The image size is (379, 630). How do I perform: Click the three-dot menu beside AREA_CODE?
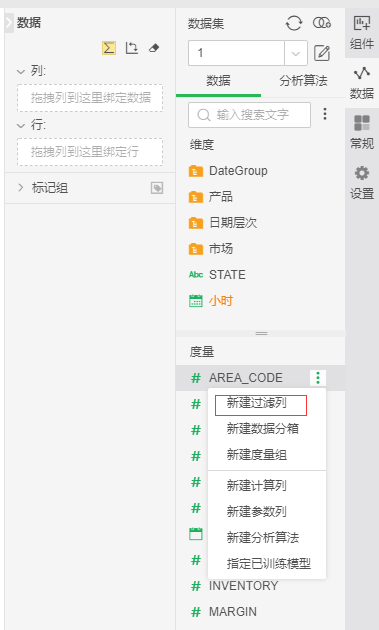tap(318, 378)
